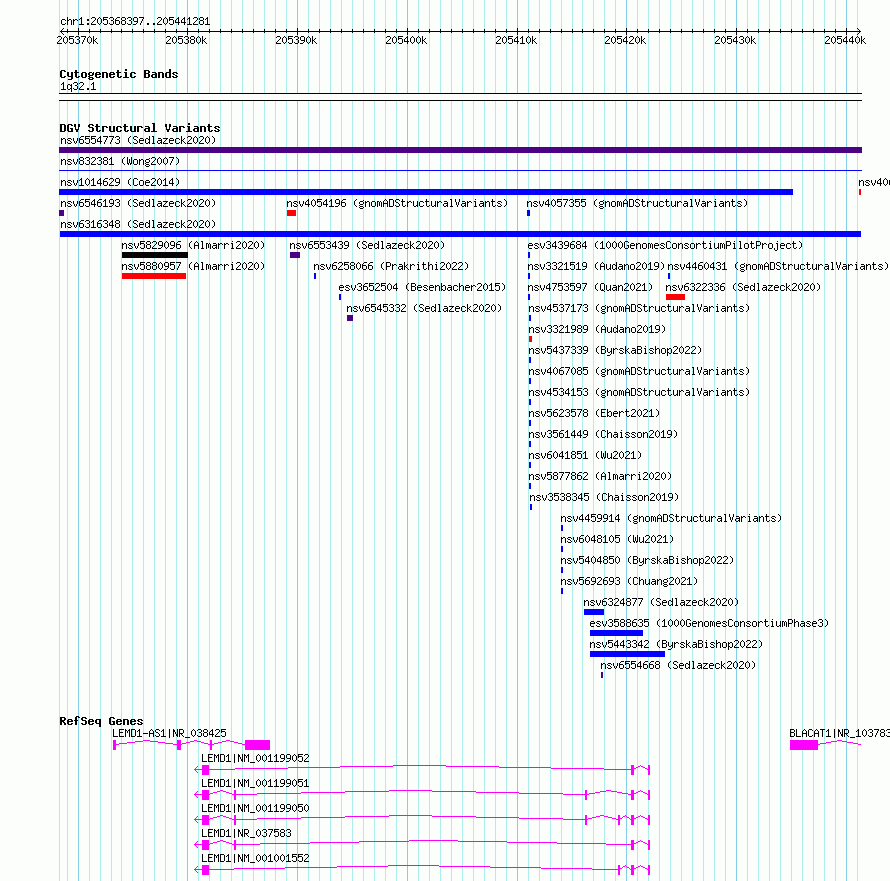Open the nsv1014629 (Coe2014) variant label
Viewport: 890px width, 881px height.
(120, 182)
